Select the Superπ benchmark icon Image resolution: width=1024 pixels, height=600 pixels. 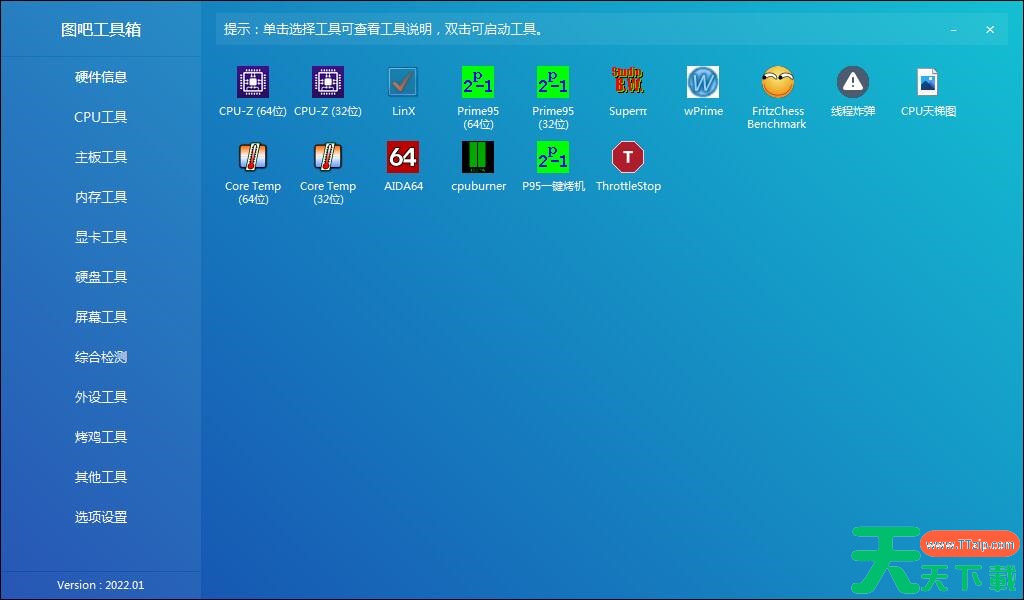pos(628,82)
